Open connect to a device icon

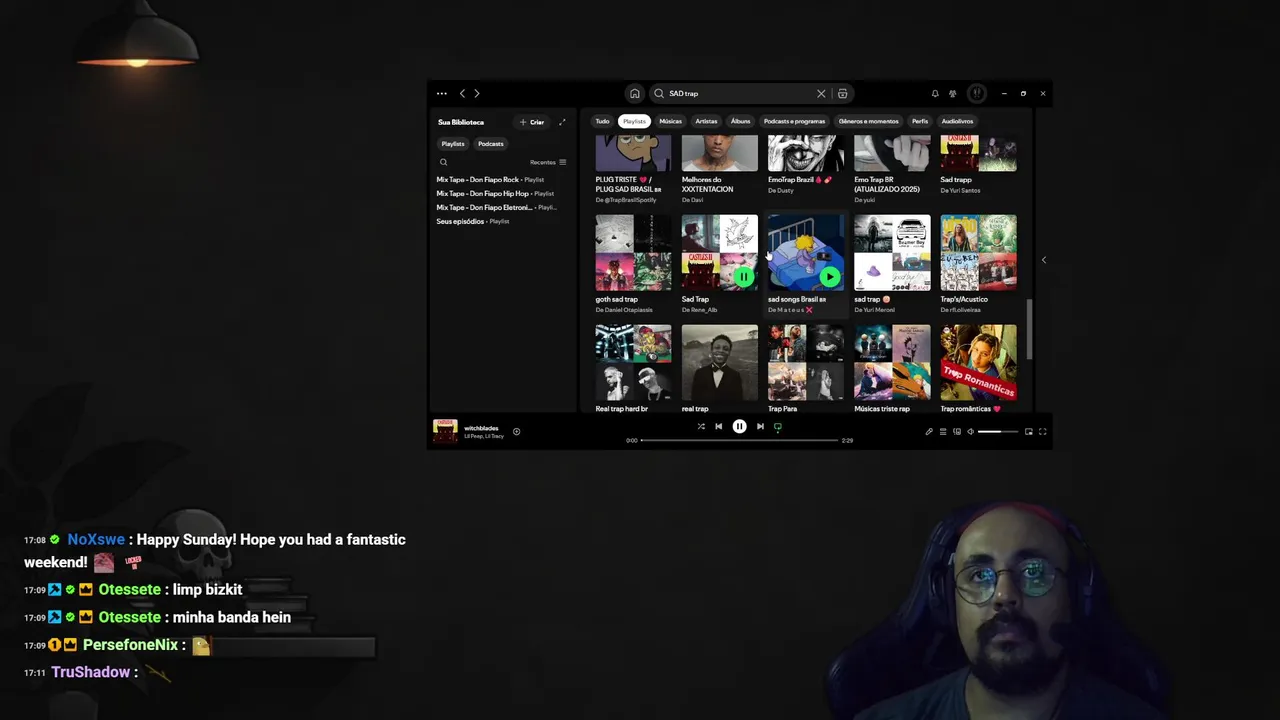point(957,431)
